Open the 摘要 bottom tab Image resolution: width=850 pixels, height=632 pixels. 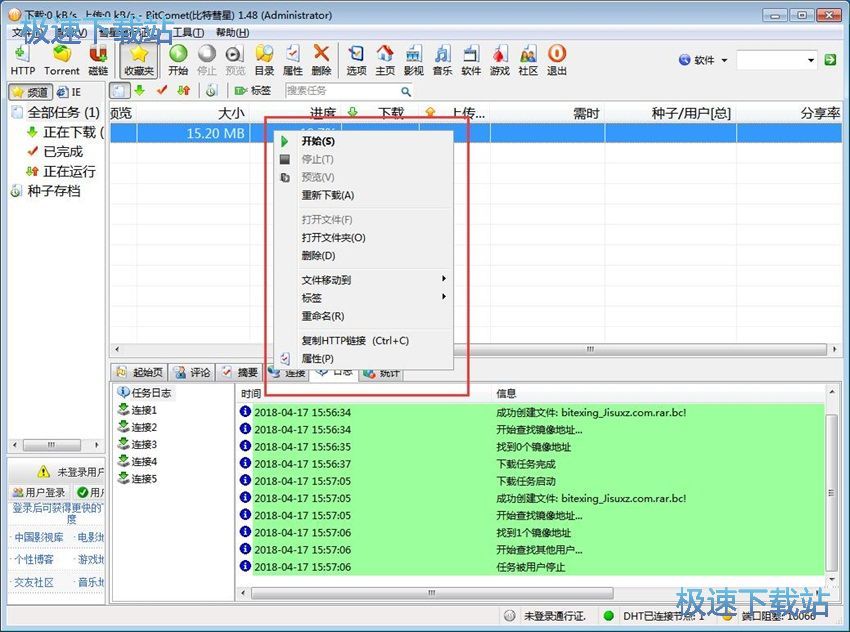(240, 372)
